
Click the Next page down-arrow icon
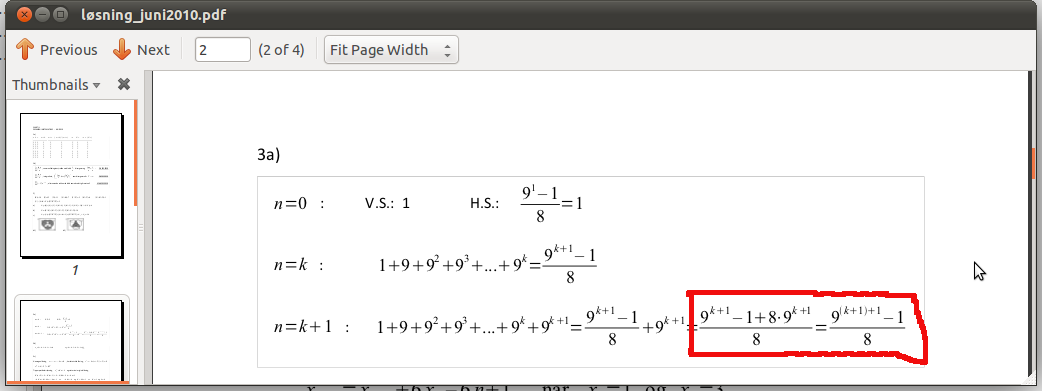pyautogui.click(x=122, y=50)
